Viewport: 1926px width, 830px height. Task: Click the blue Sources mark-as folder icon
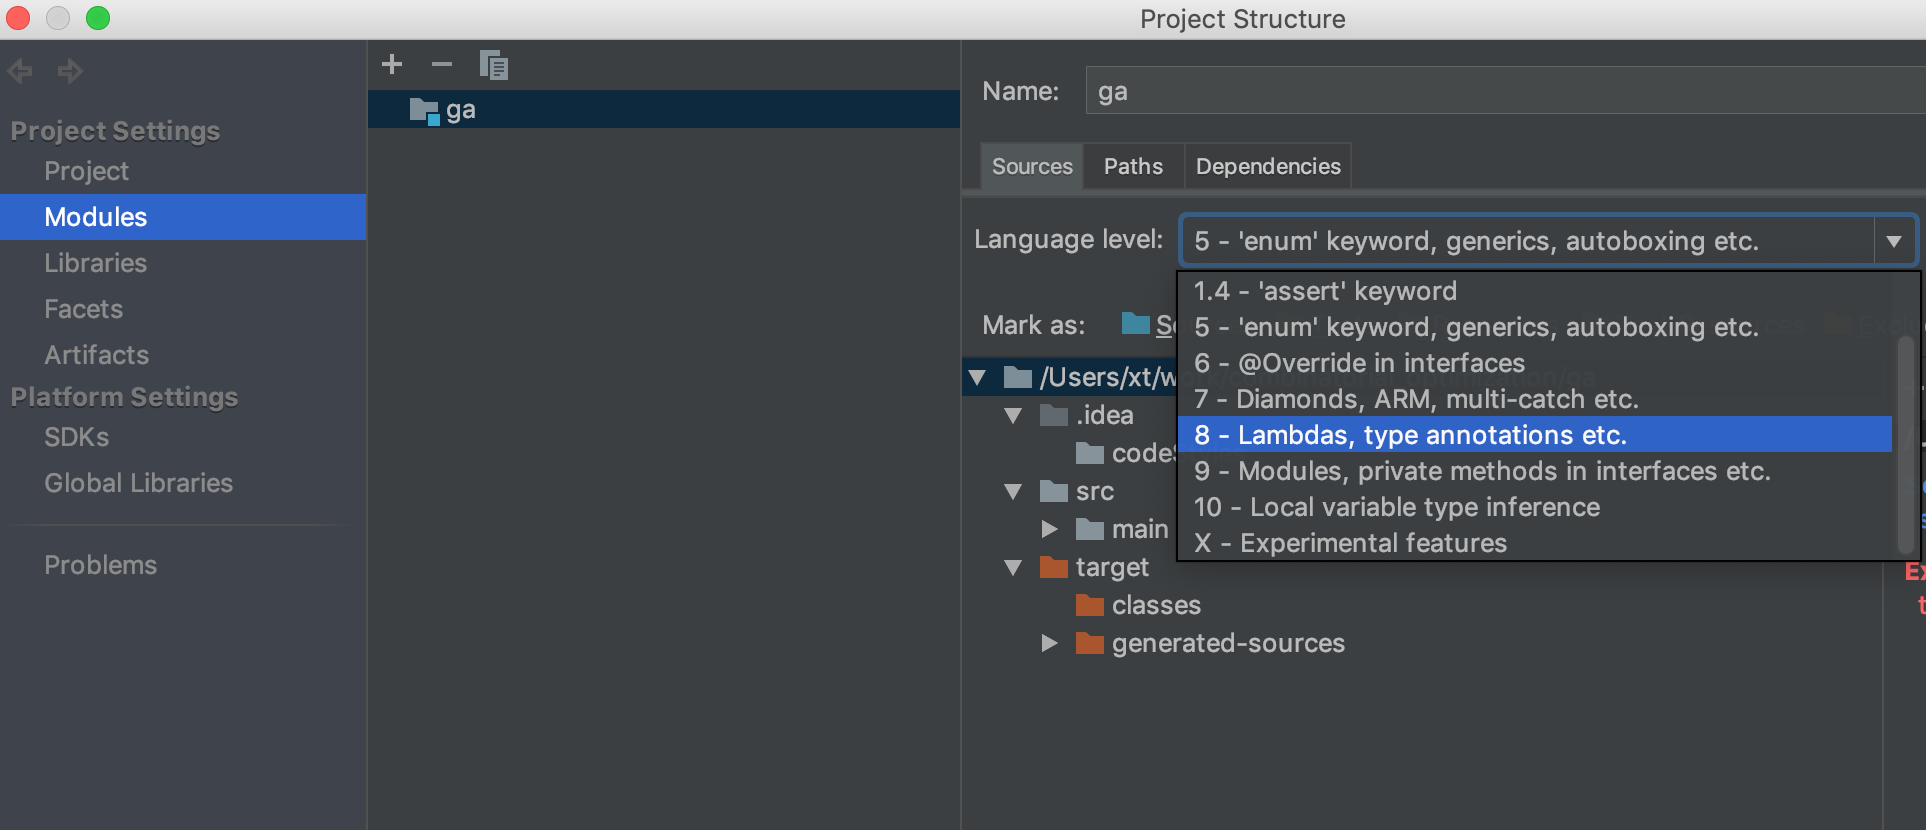[1135, 324]
